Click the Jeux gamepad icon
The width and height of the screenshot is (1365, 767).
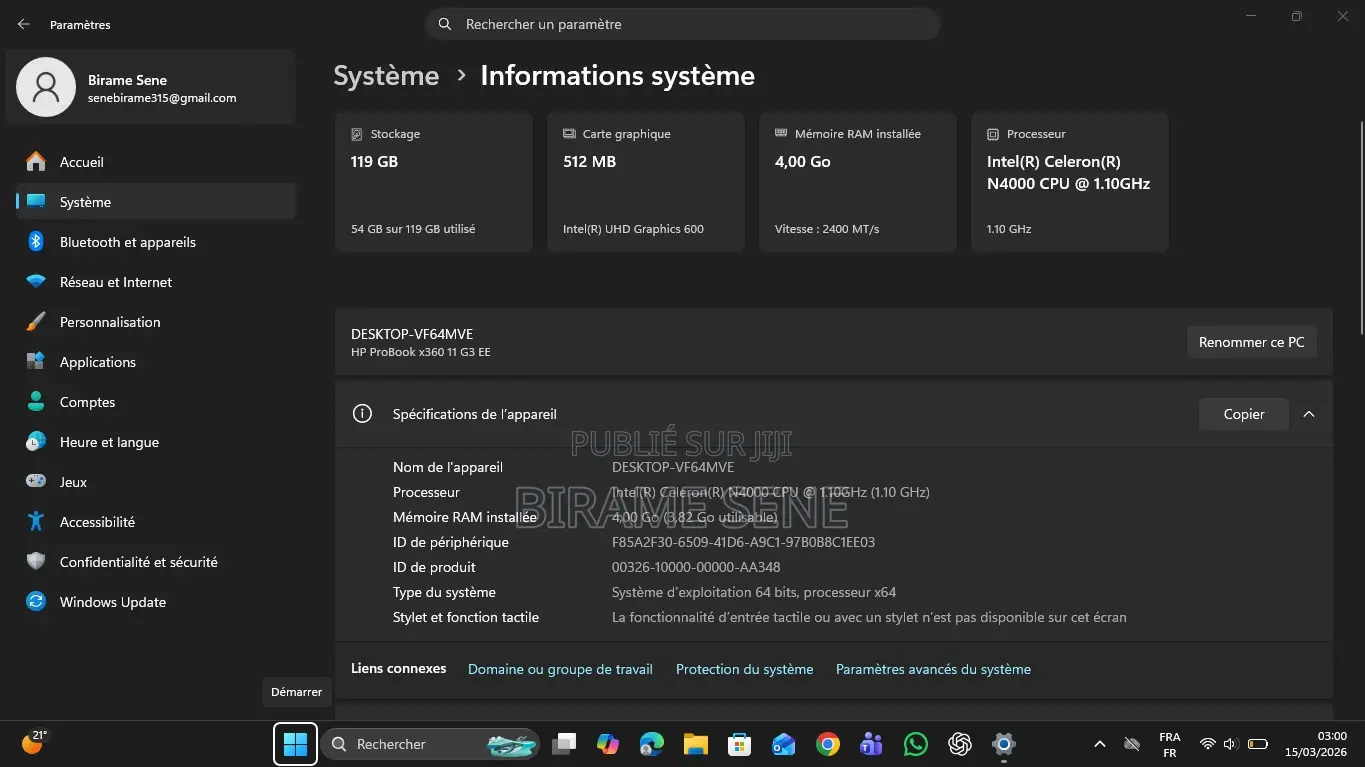point(36,482)
